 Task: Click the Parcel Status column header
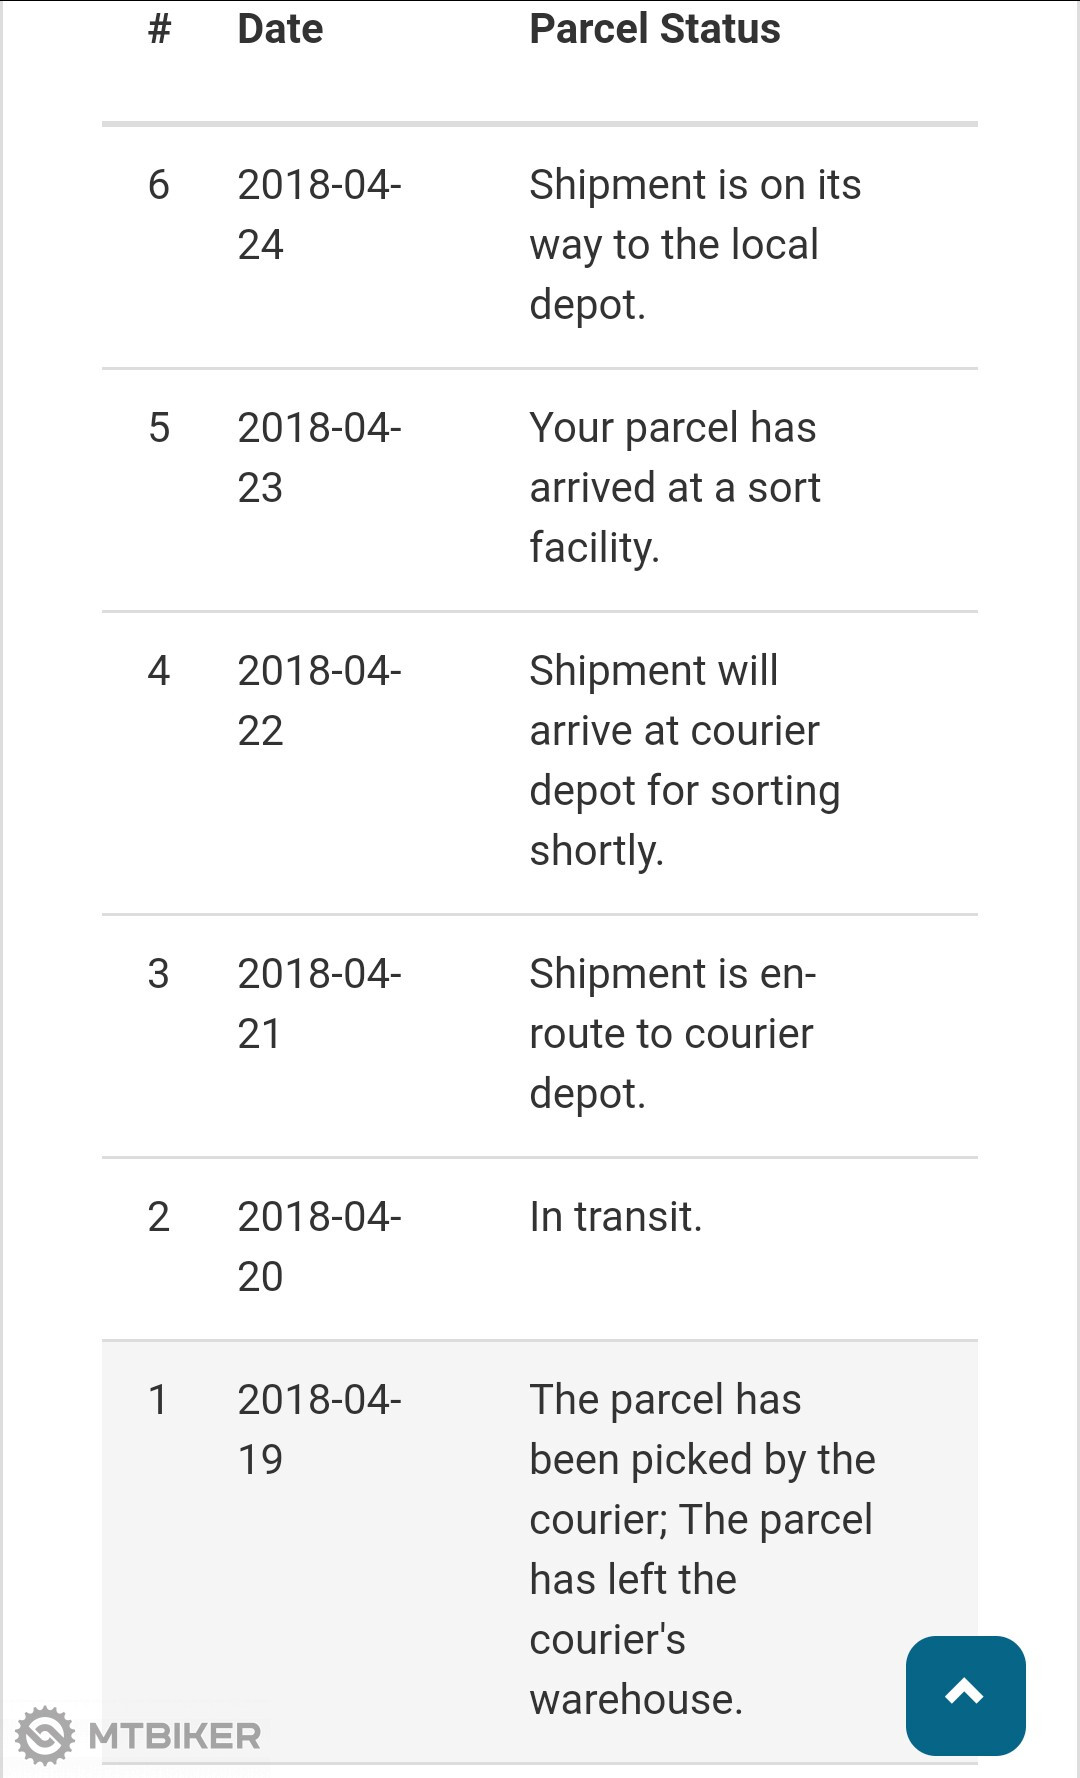(x=654, y=29)
